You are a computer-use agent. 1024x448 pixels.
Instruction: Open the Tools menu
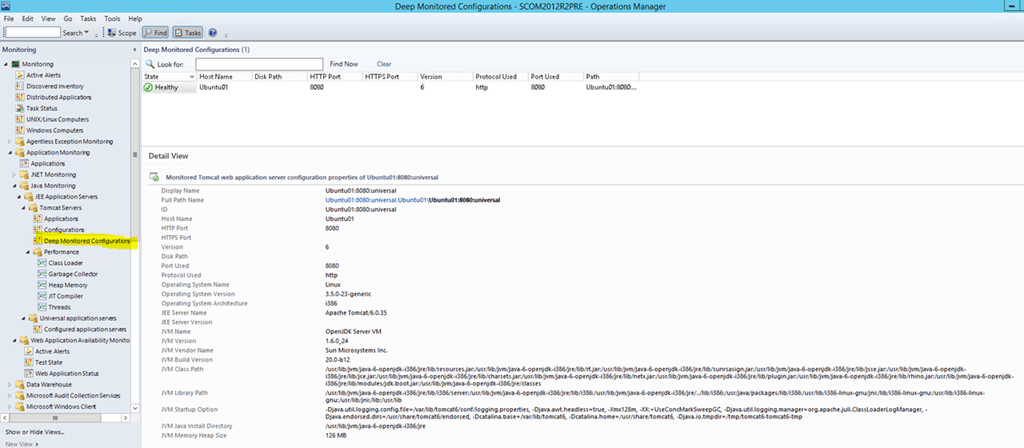coord(112,19)
